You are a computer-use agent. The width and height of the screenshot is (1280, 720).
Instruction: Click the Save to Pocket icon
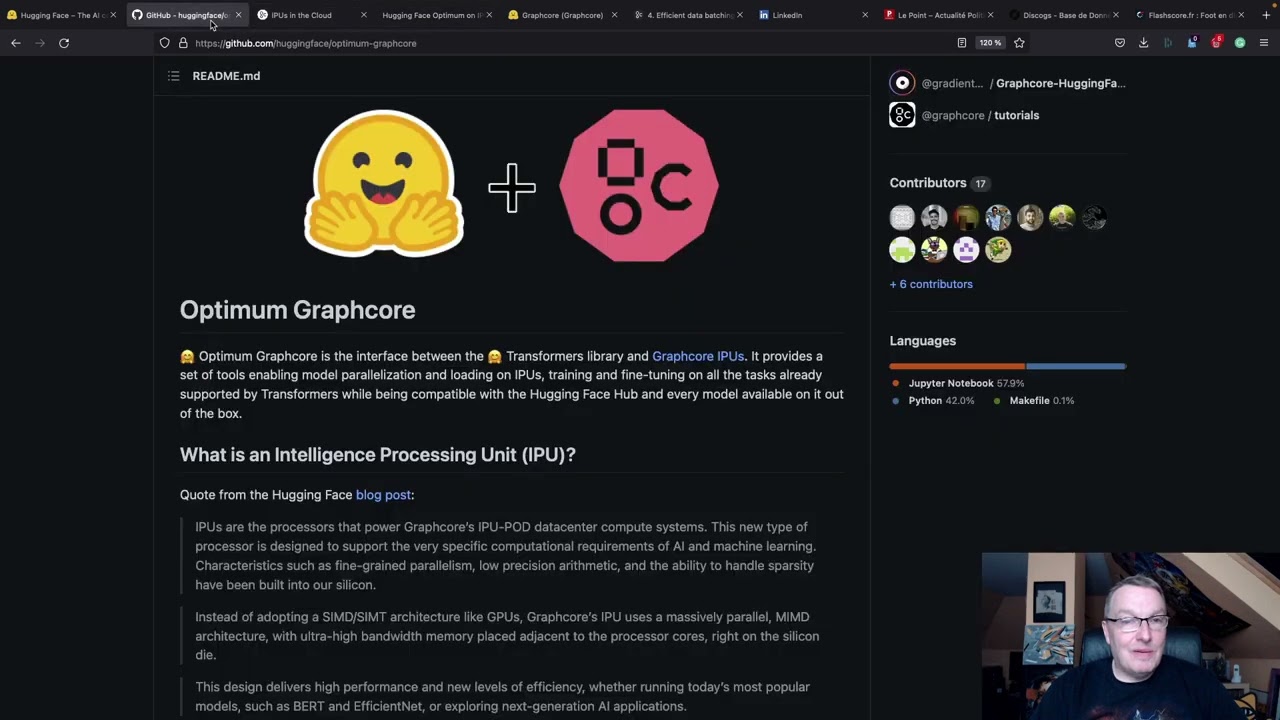pyautogui.click(x=1120, y=43)
